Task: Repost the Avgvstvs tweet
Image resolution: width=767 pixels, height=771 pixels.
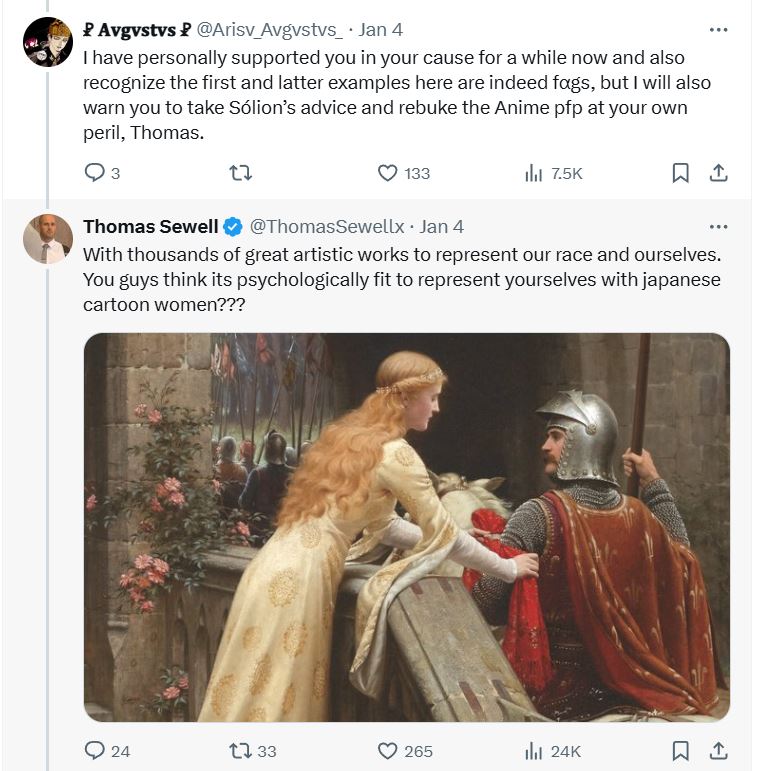Action: [x=240, y=173]
